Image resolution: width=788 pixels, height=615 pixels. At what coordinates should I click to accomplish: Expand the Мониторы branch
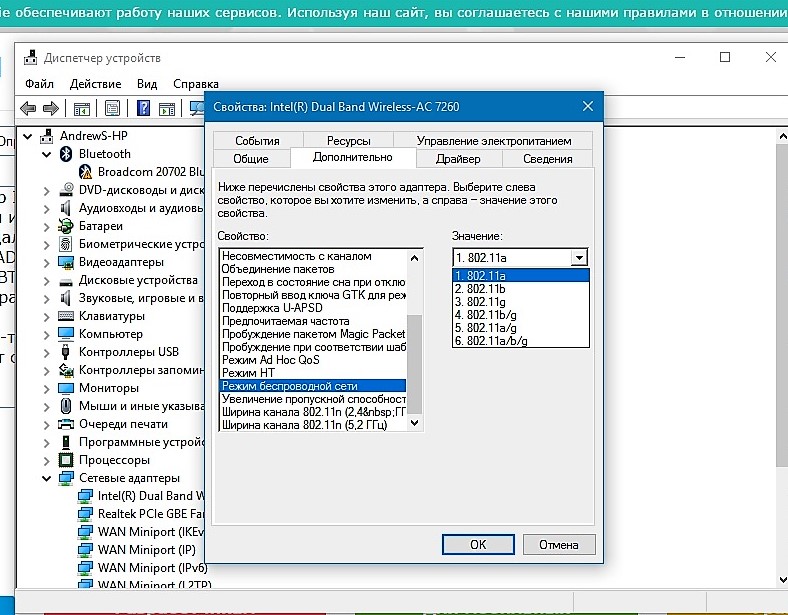[46, 388]
